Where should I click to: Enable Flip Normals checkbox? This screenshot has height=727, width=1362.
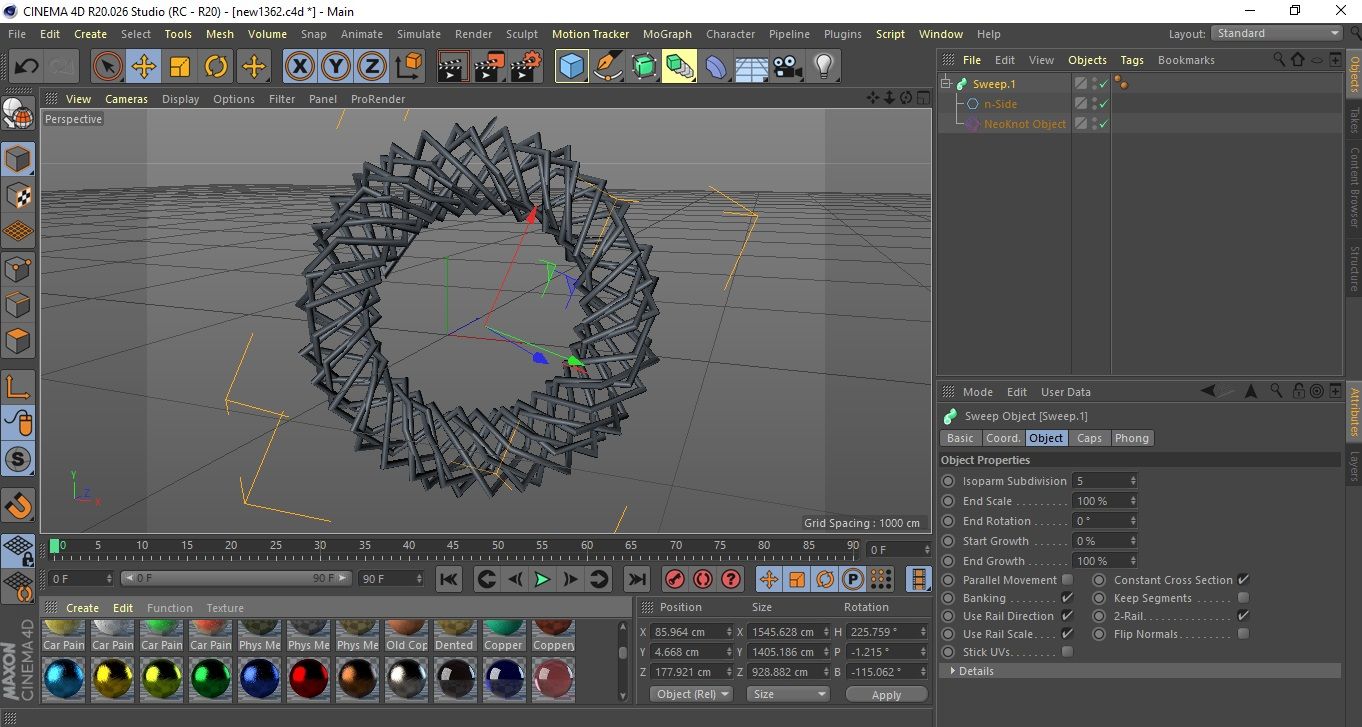click(x=1243, y=634)
